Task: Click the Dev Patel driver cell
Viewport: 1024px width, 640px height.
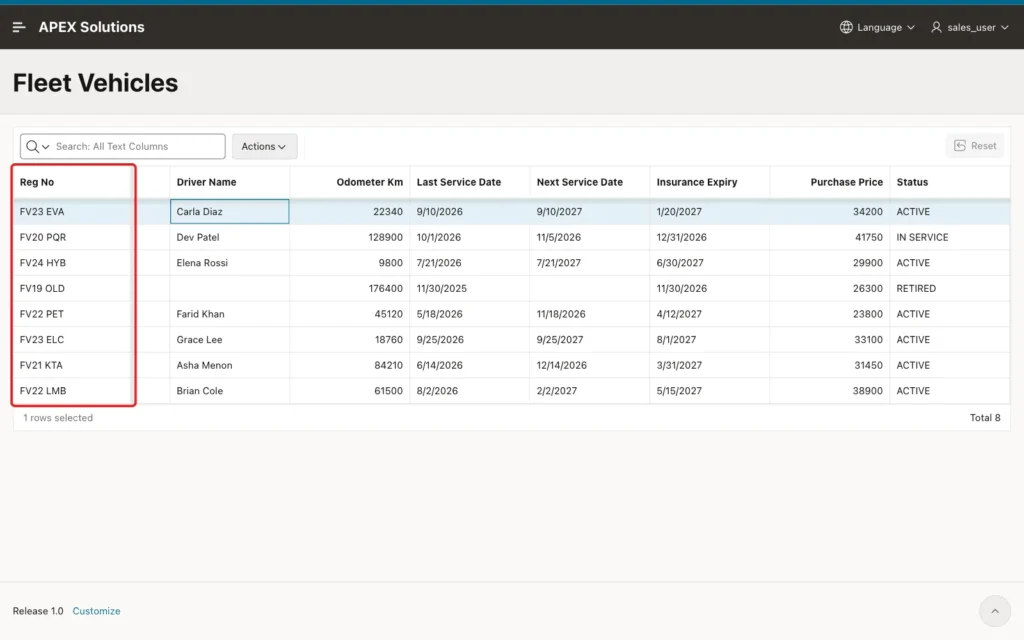Action: [x=229, y=237]
